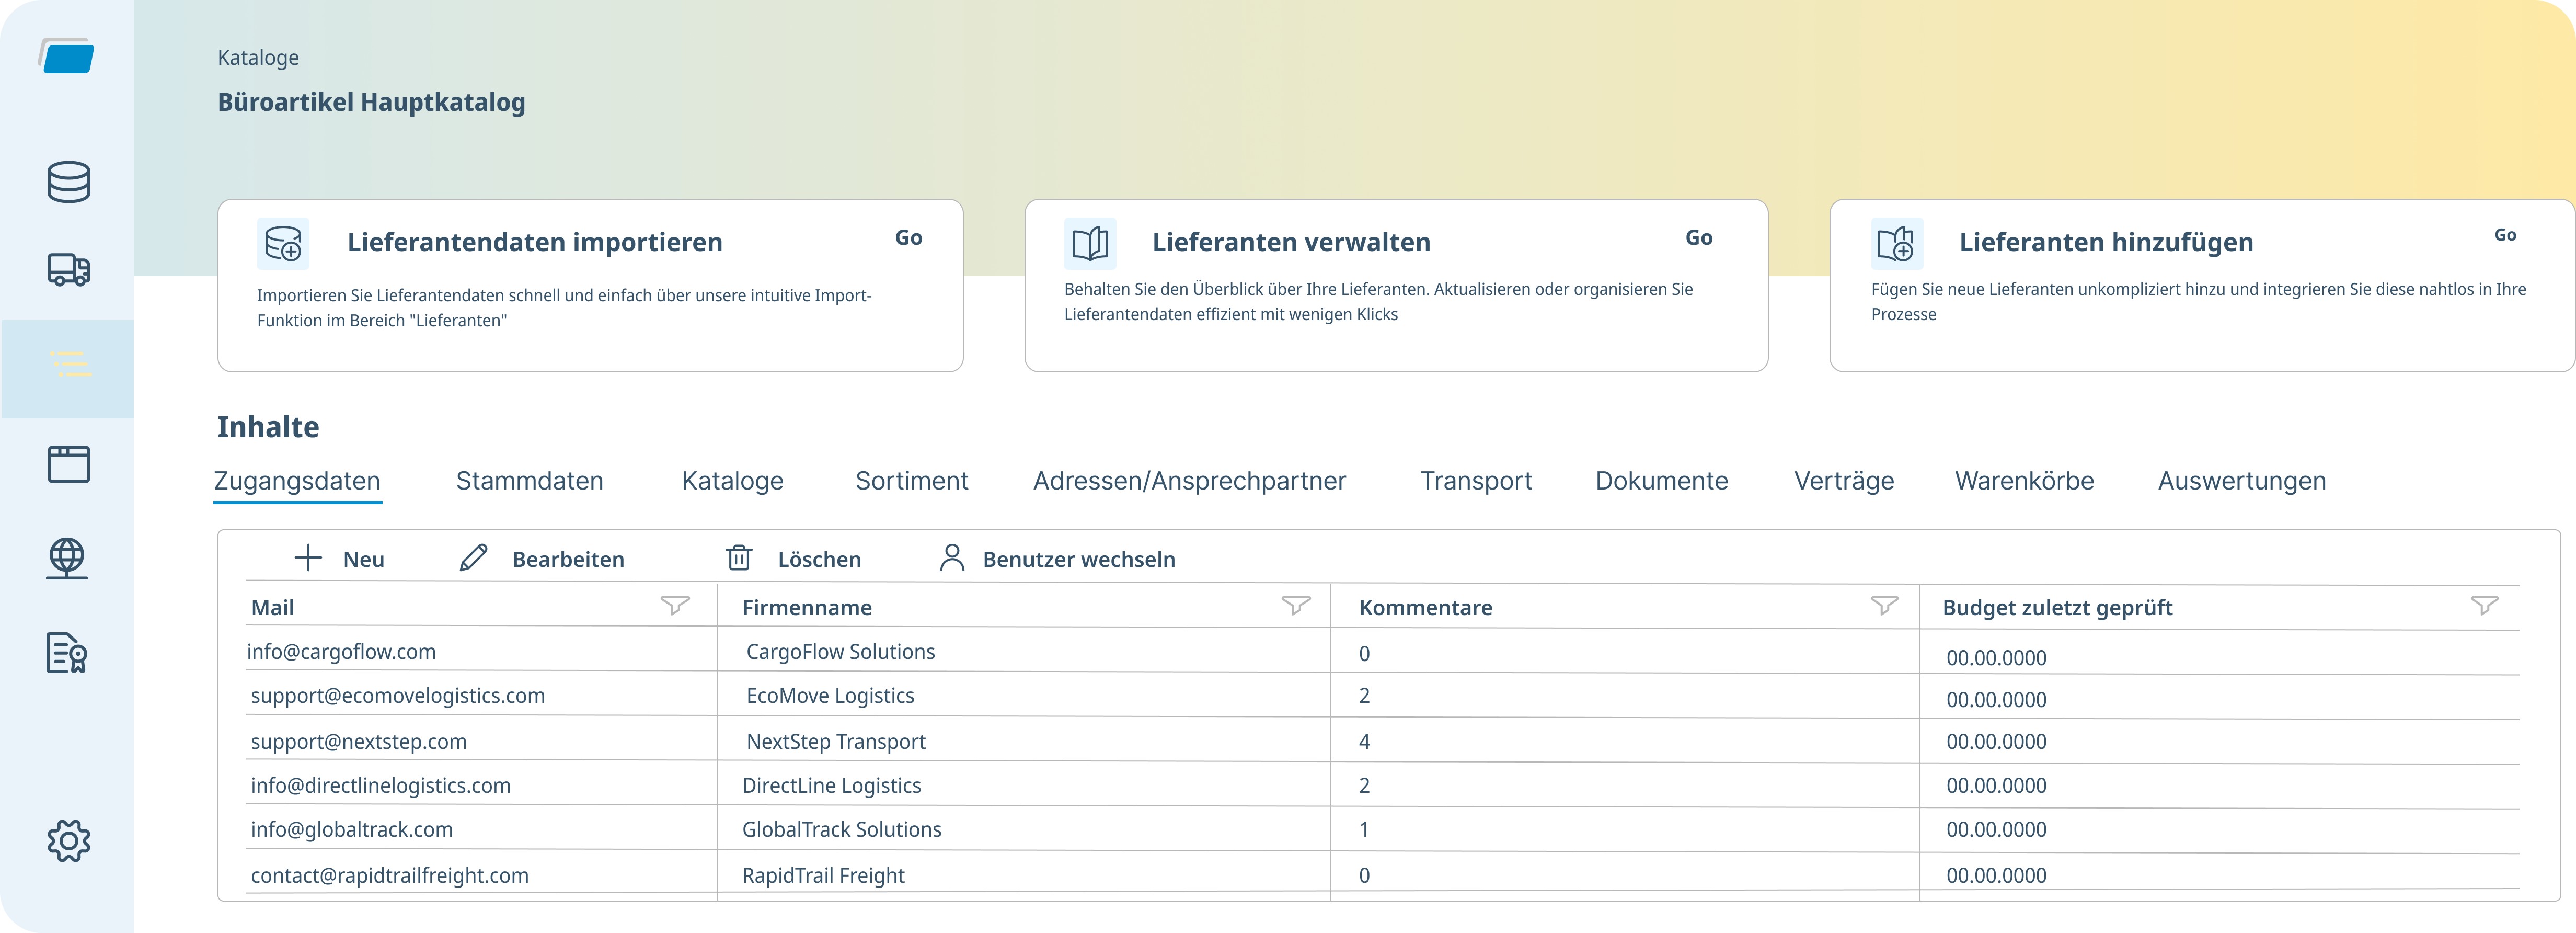Select the info@cargoflow.com mail cell
This screenshot has width=2576, height=933.
(x=341, y=652)
